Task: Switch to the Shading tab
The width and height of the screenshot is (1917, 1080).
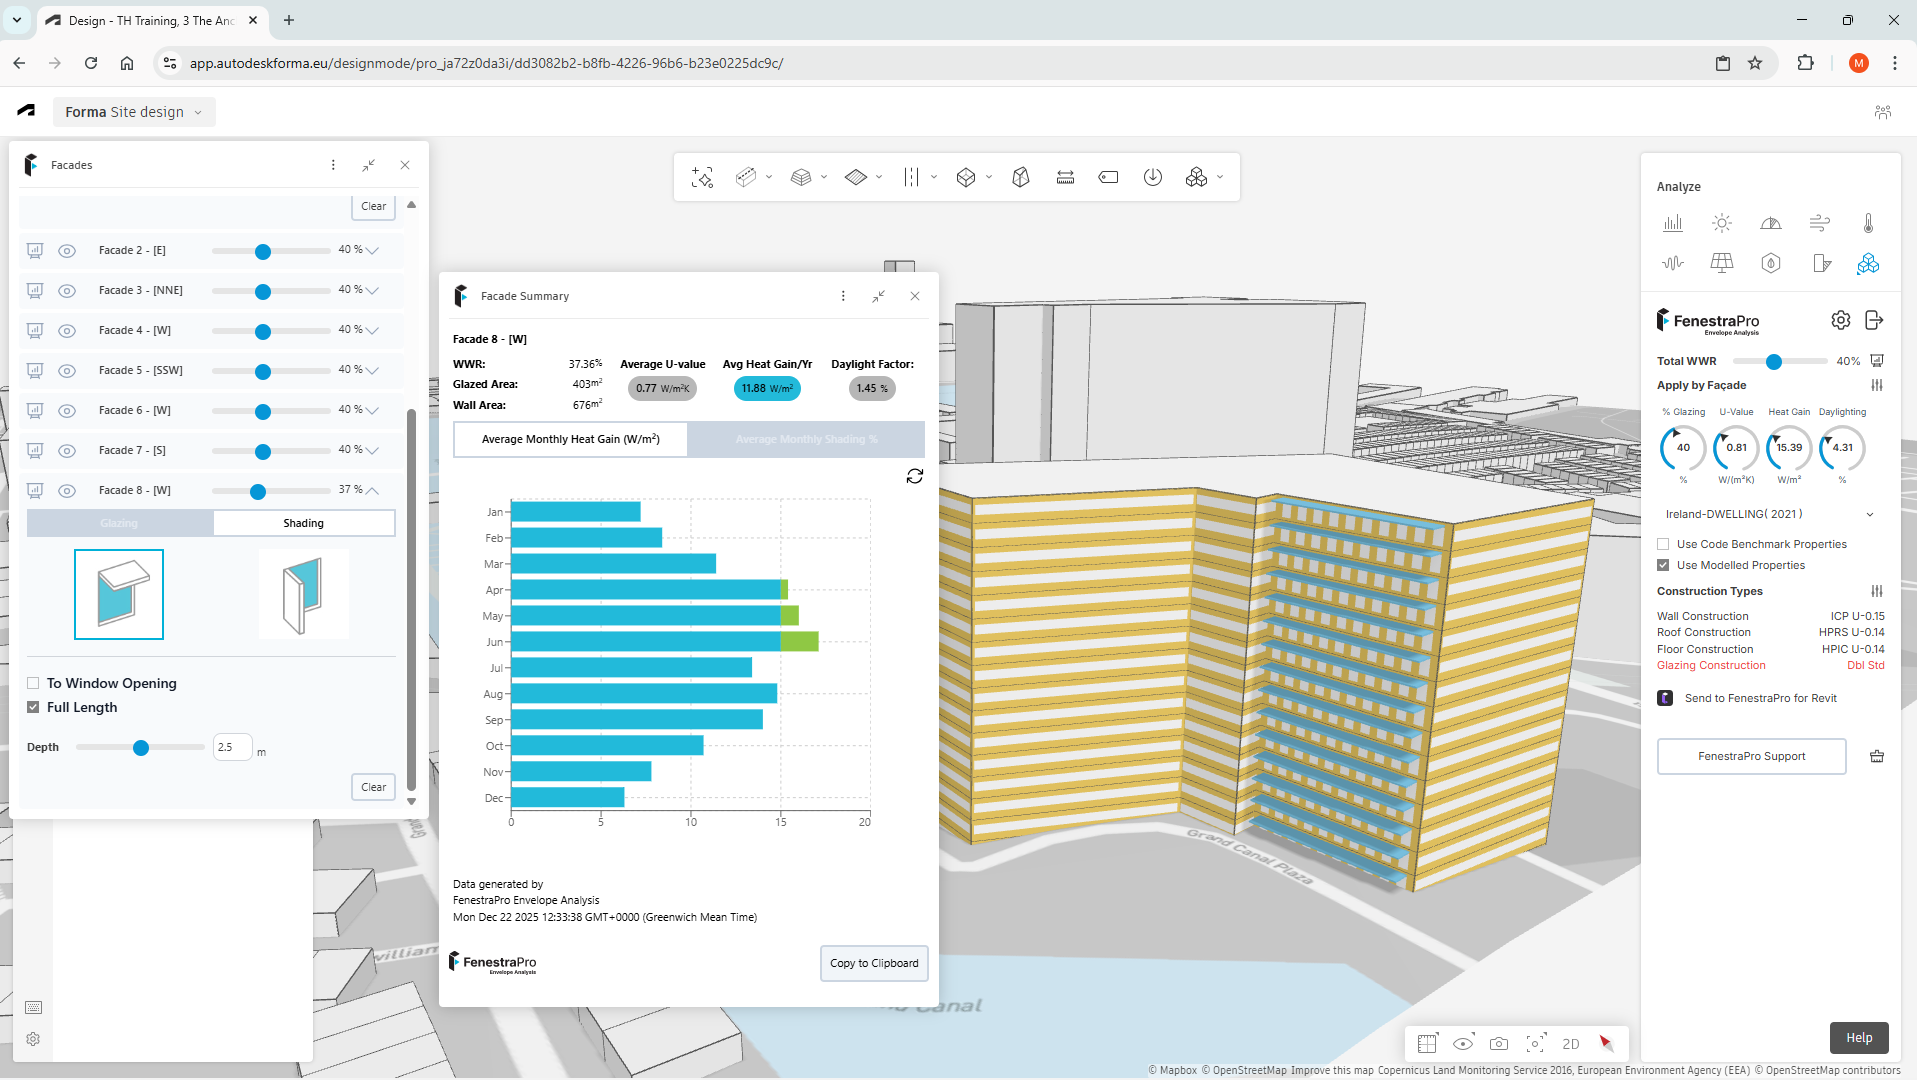Action: point(304,523)
